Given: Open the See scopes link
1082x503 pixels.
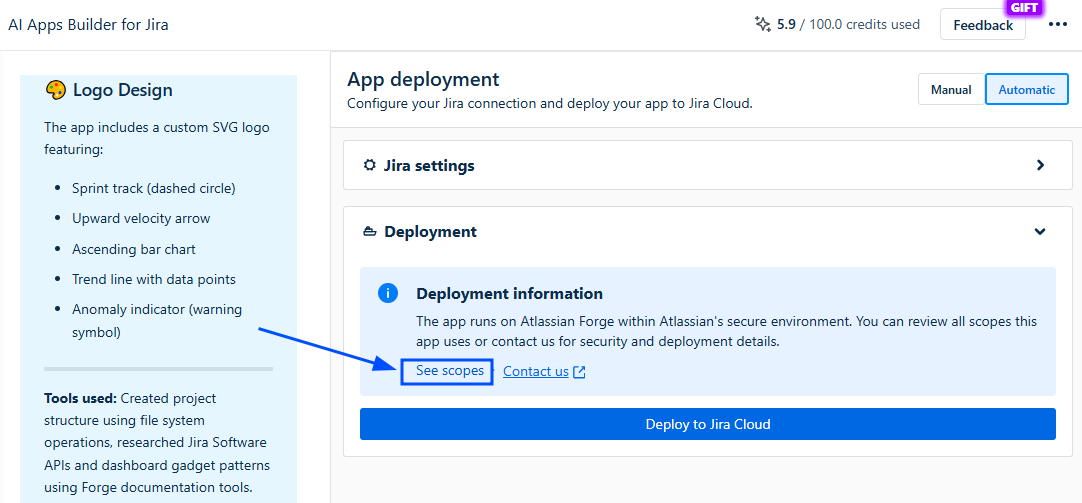Looking at the screenshot, I should 450,371.
